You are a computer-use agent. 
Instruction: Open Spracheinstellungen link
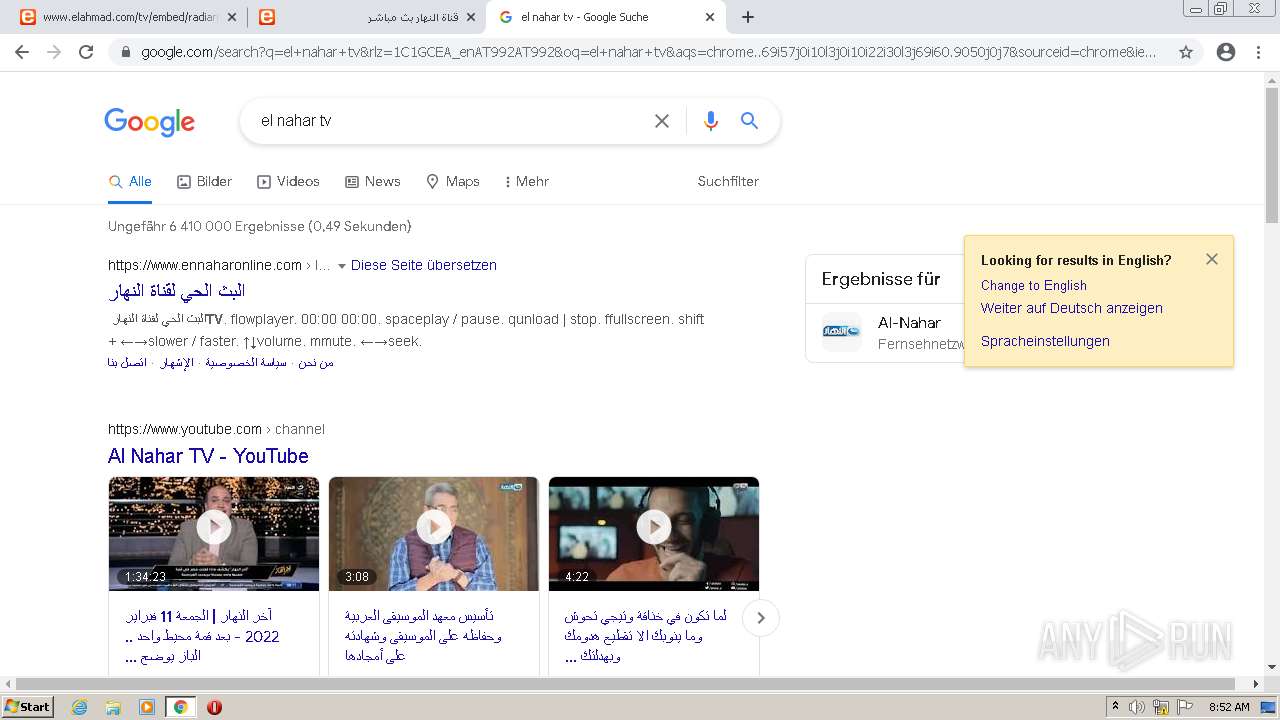[1045, 341]
